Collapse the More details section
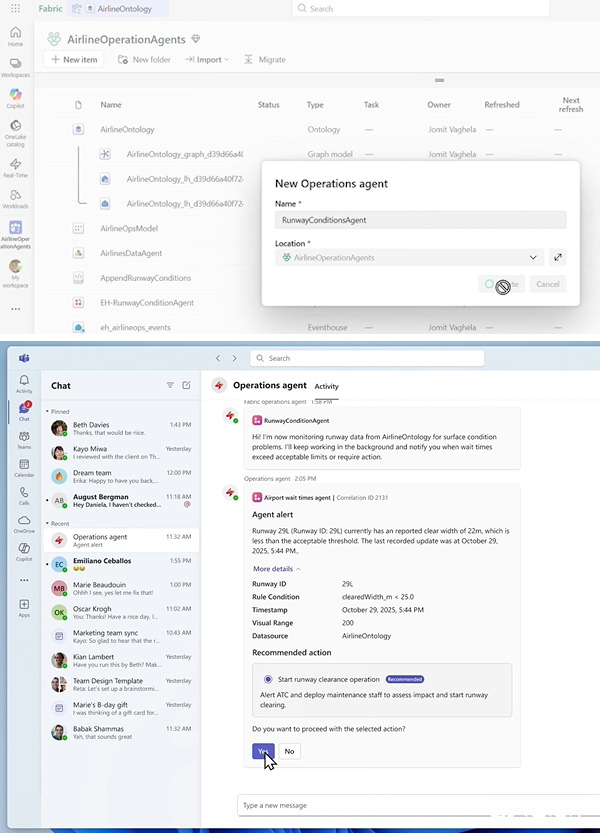The height and width of the screenshot is (836, 600). point(277,568)
